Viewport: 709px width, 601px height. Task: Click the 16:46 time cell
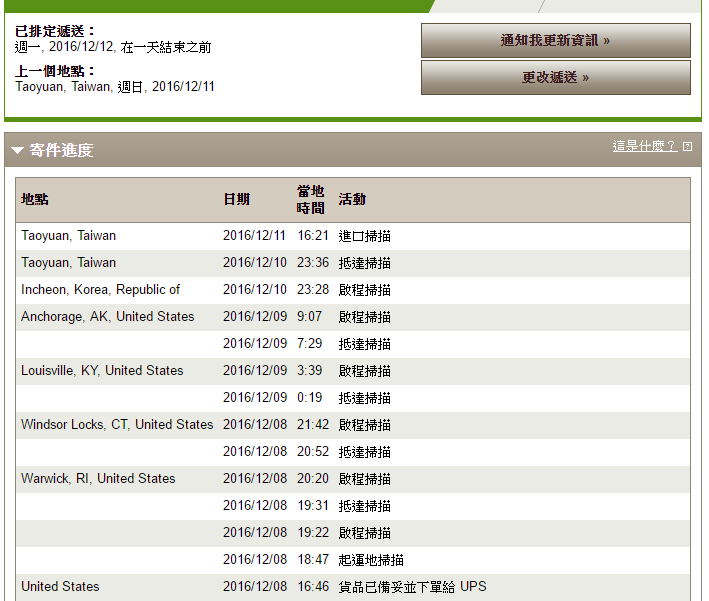pyautogui.click(x=313, y=587)
